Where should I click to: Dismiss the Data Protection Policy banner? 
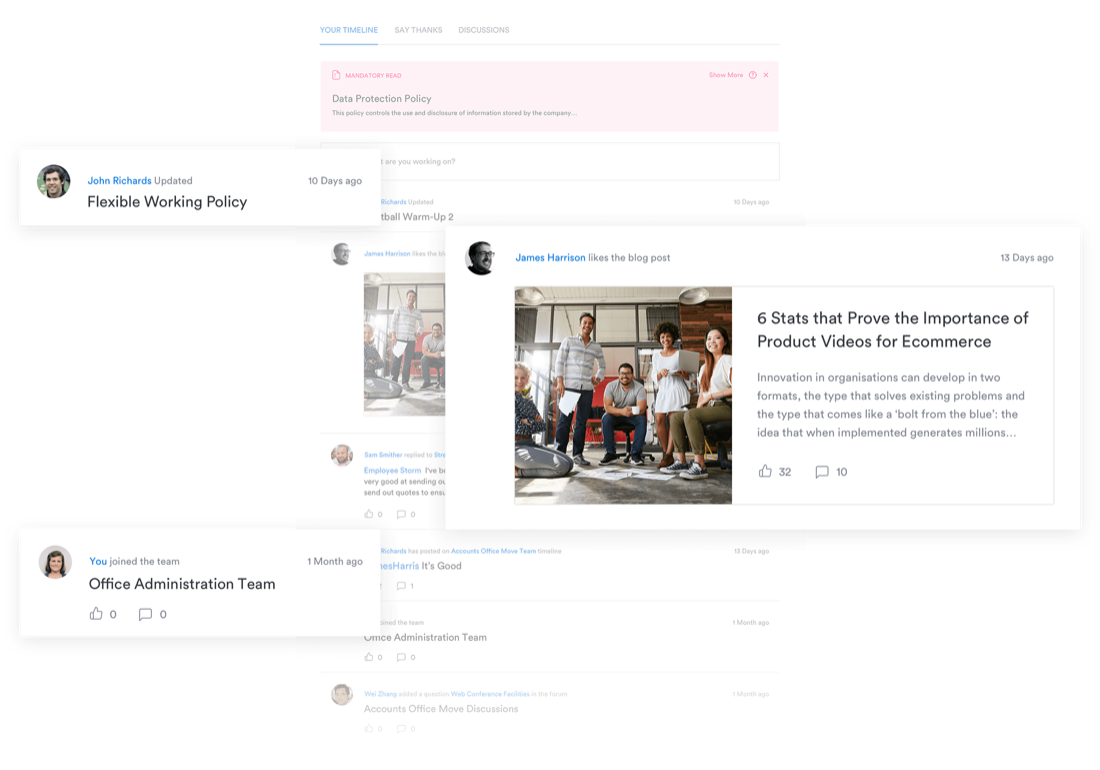pyautogui.click(x=766, y=75)
